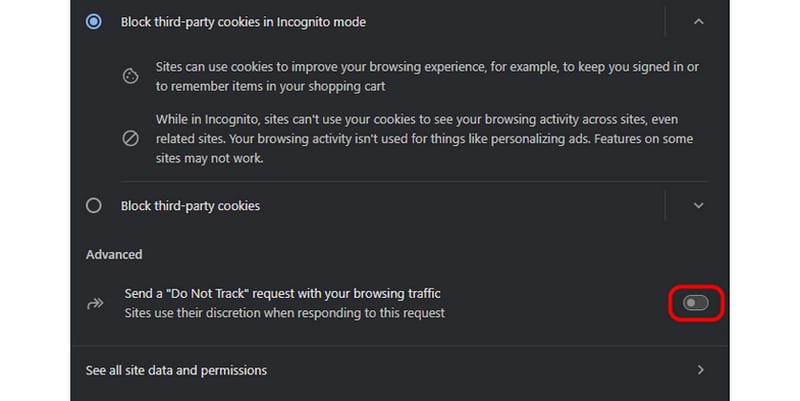Open See all site data and permissions
This screenshot has height=401, width=800.
(176, 370)
